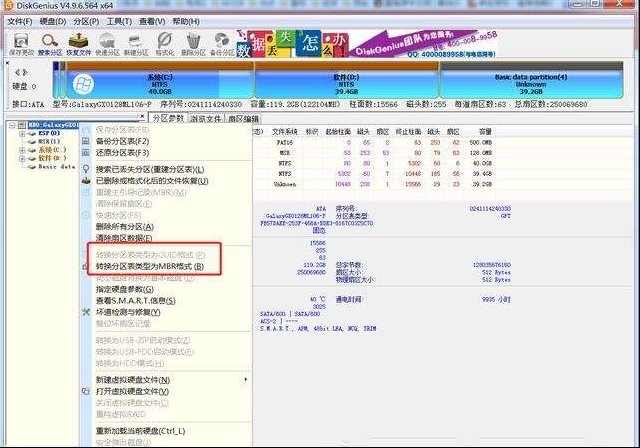Click the ESP(0) drive icon in the tree
The height and width of the screenshot is (448, 640).
32,133
